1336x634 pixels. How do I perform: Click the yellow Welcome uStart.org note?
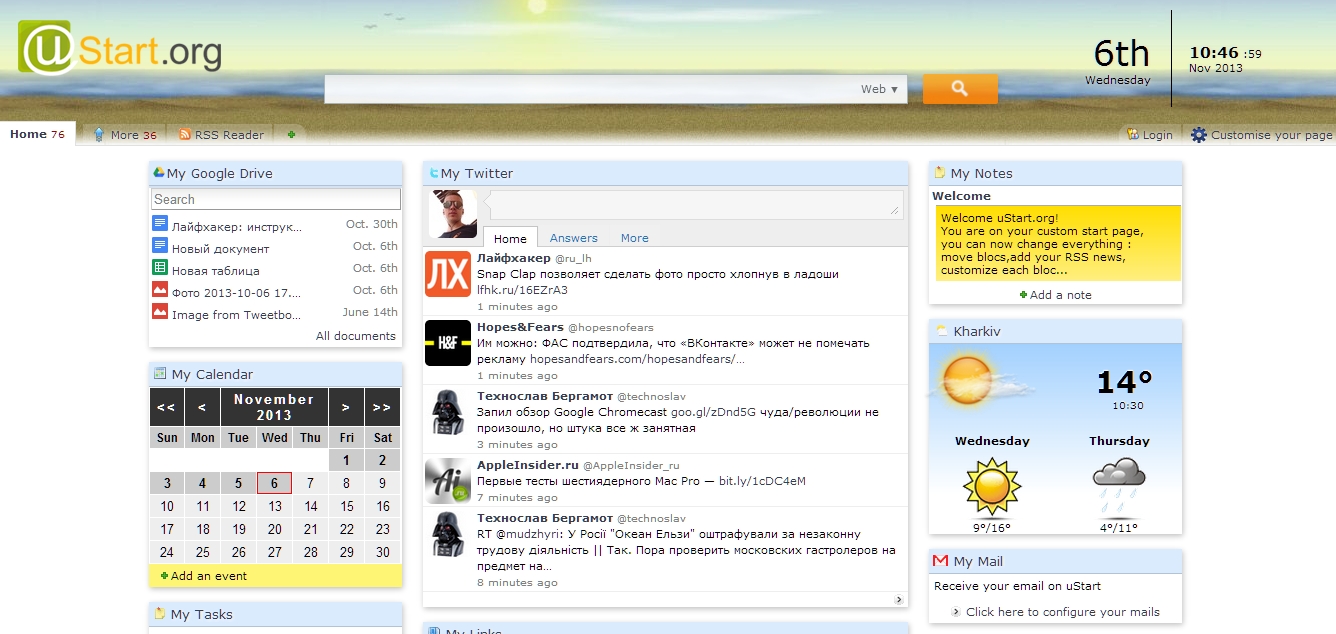tap(1058, 244)
